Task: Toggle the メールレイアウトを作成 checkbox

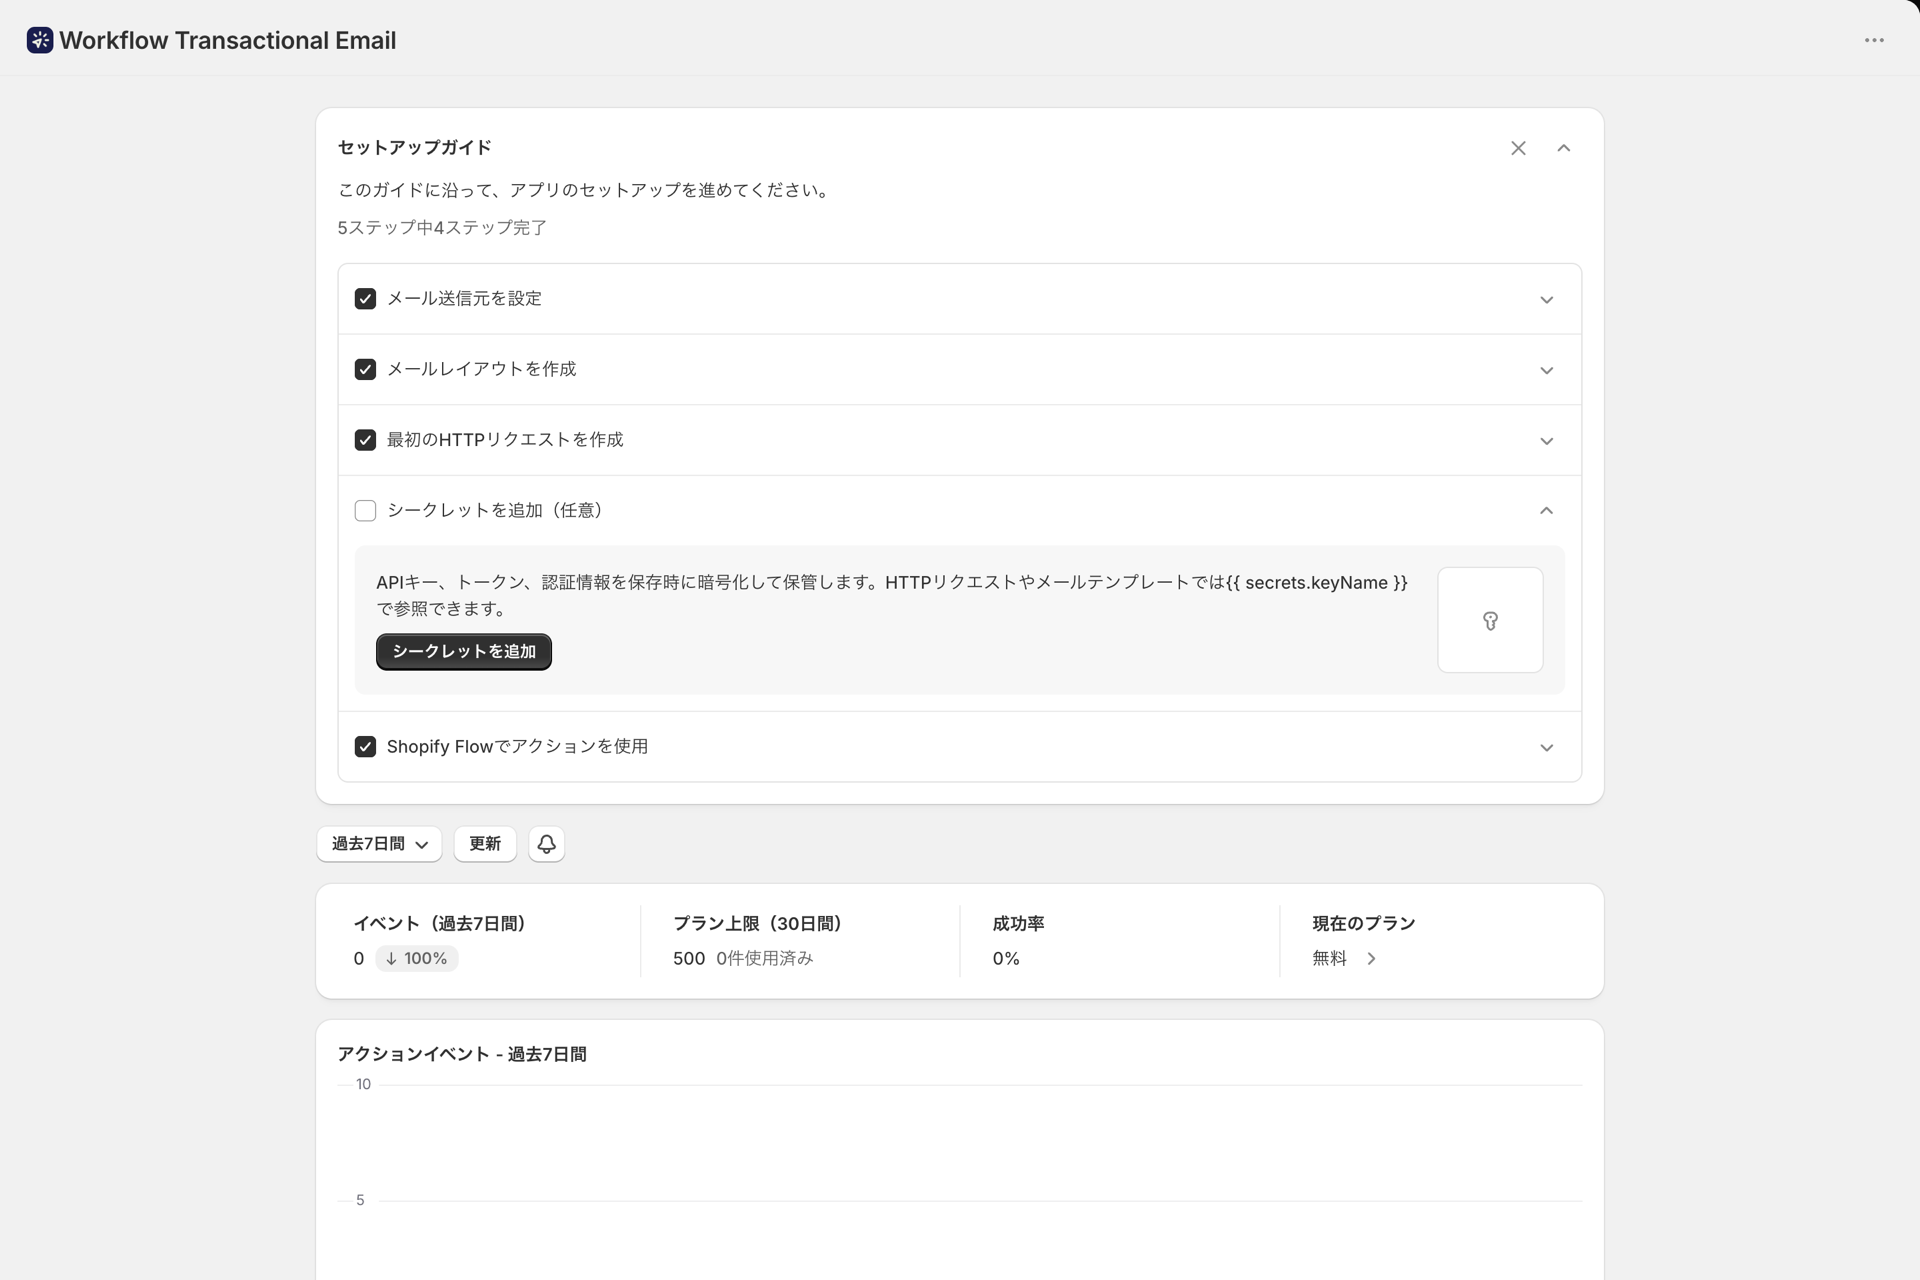Action: 365,370
